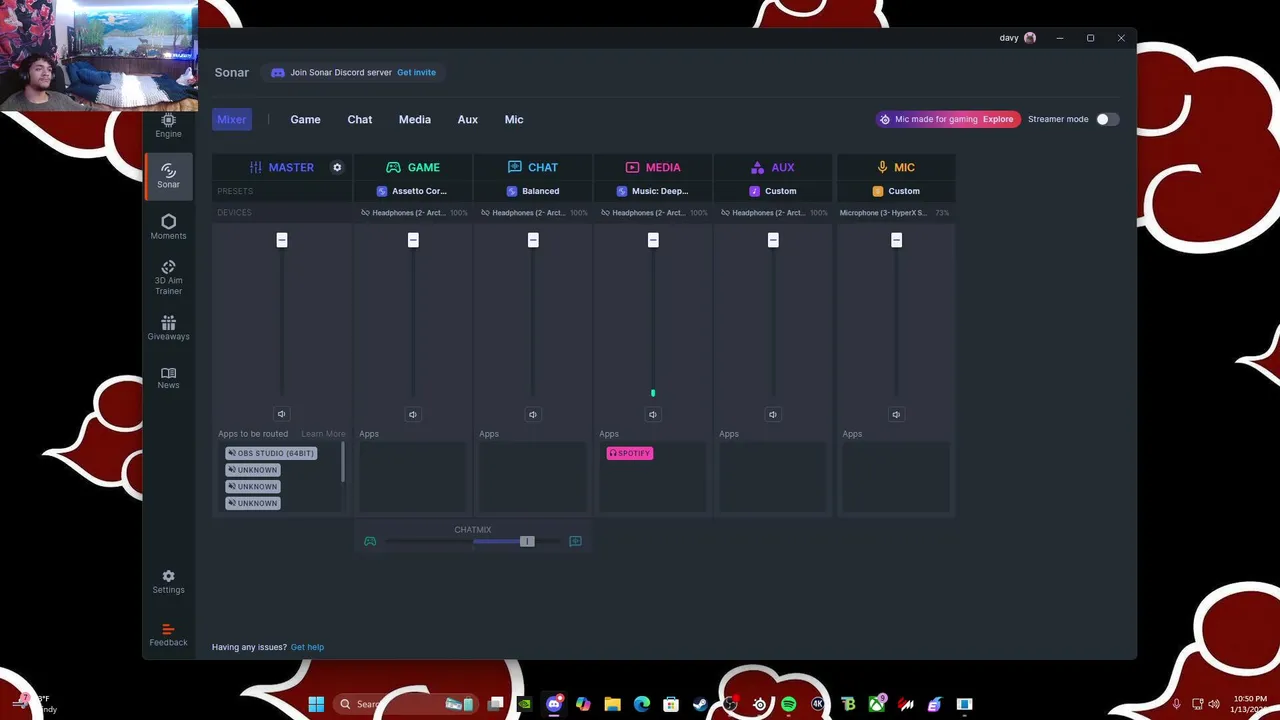Switch to the Chat tab
Image resolution: width=1280 pixels, height=720 pixels.
click(x=360, y=119)
